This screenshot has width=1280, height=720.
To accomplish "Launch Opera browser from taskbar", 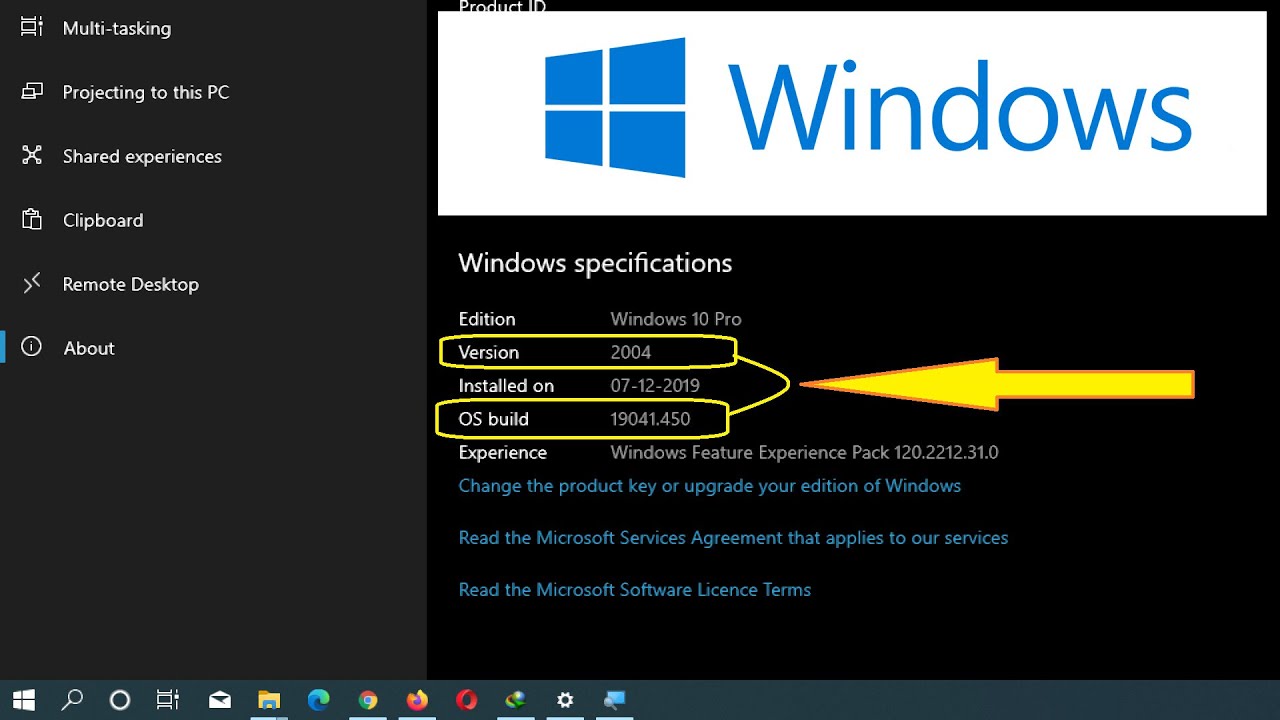I will click(466, 700).
